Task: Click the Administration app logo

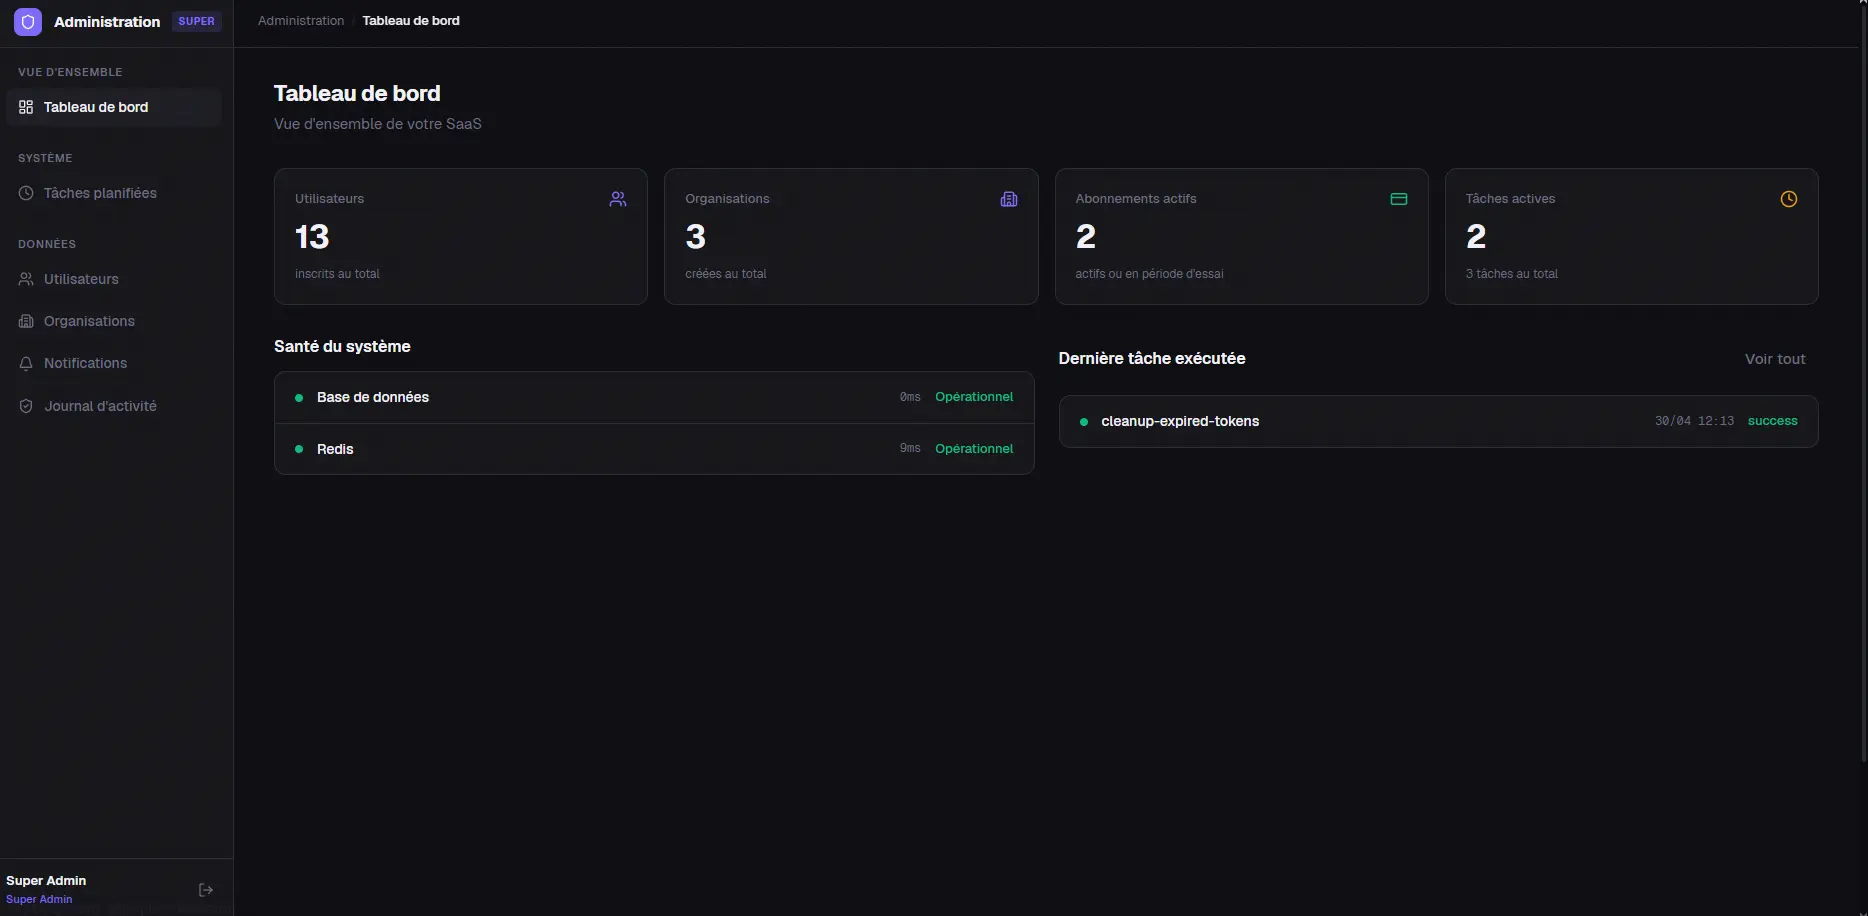Action: click(x=27, y=21)
